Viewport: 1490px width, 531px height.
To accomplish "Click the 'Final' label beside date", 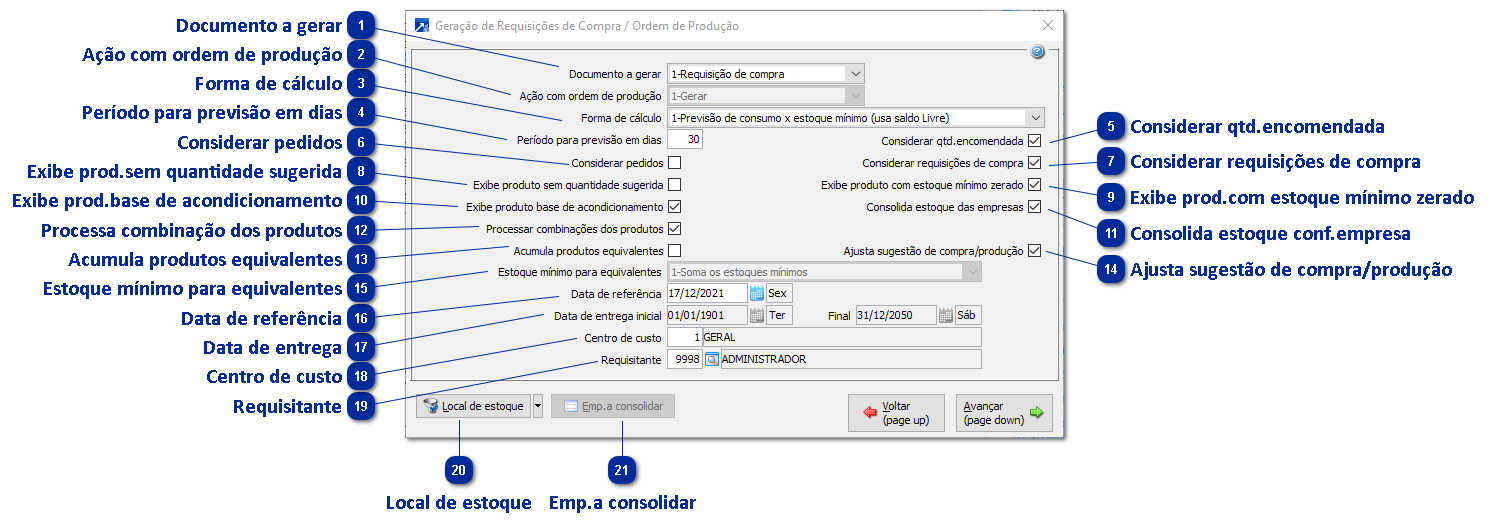I will pos(839,316).
